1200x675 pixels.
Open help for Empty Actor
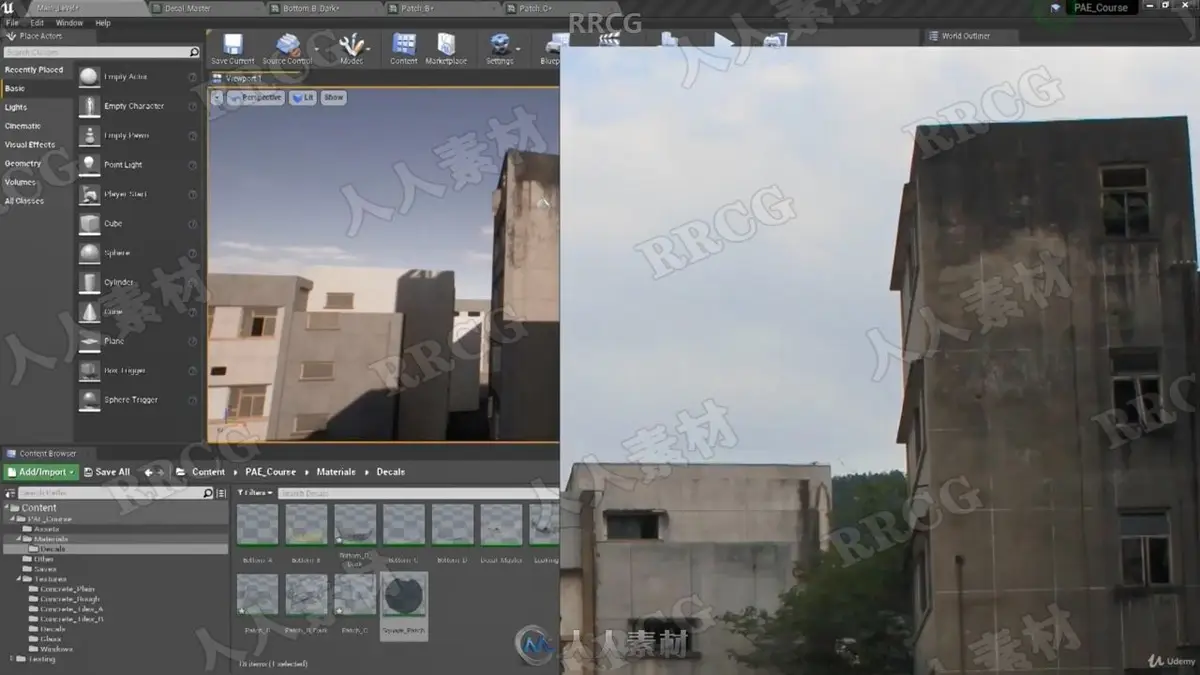192,77
